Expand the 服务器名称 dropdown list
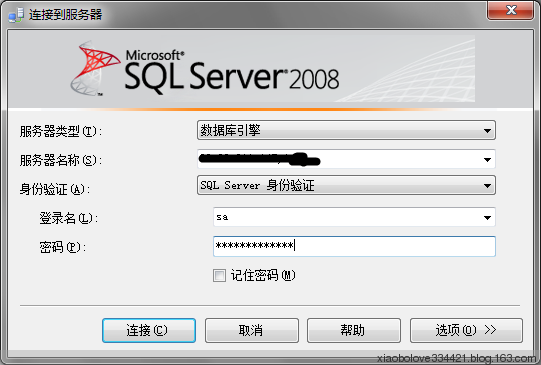The width and height of the screenshot is (541, 365). (487, 160)
